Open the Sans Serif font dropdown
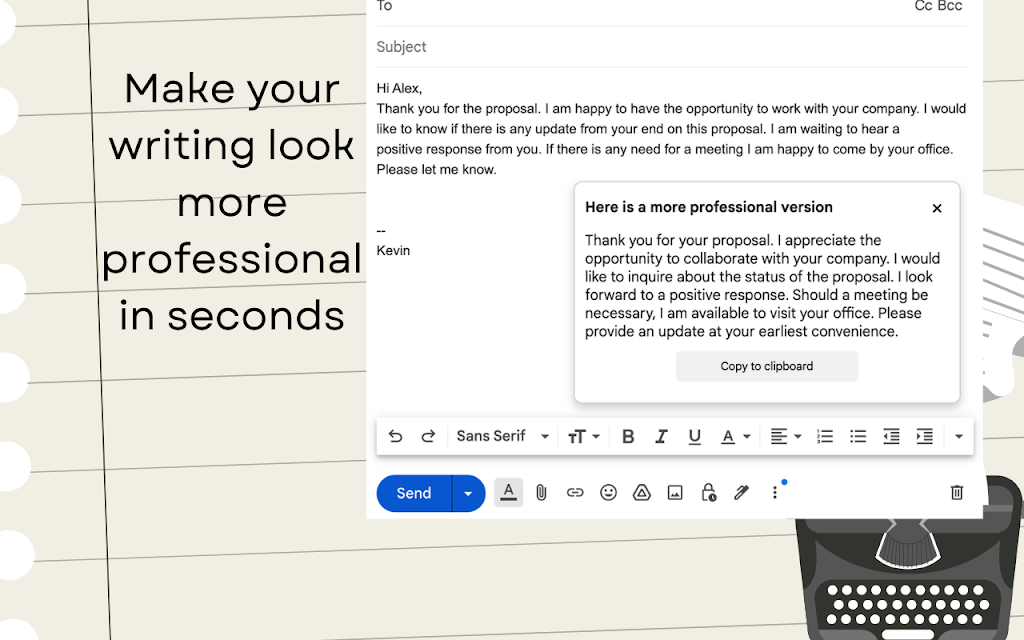 (x=502, y=436)
